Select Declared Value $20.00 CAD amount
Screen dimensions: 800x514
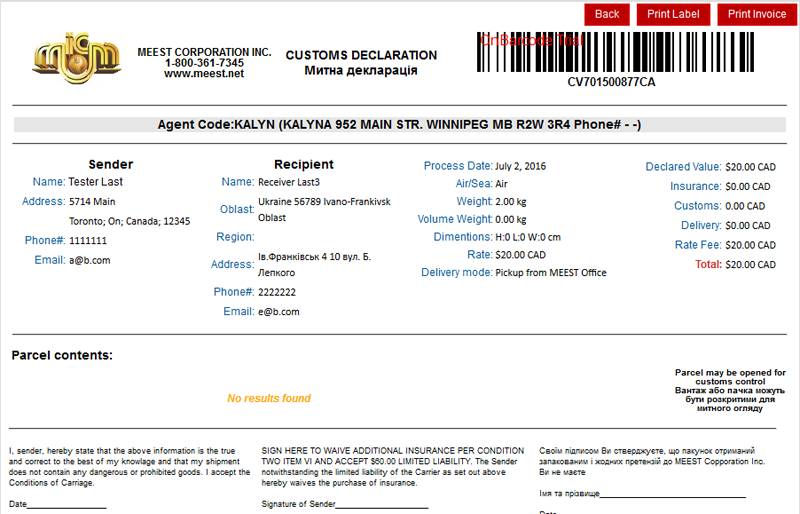751,167
